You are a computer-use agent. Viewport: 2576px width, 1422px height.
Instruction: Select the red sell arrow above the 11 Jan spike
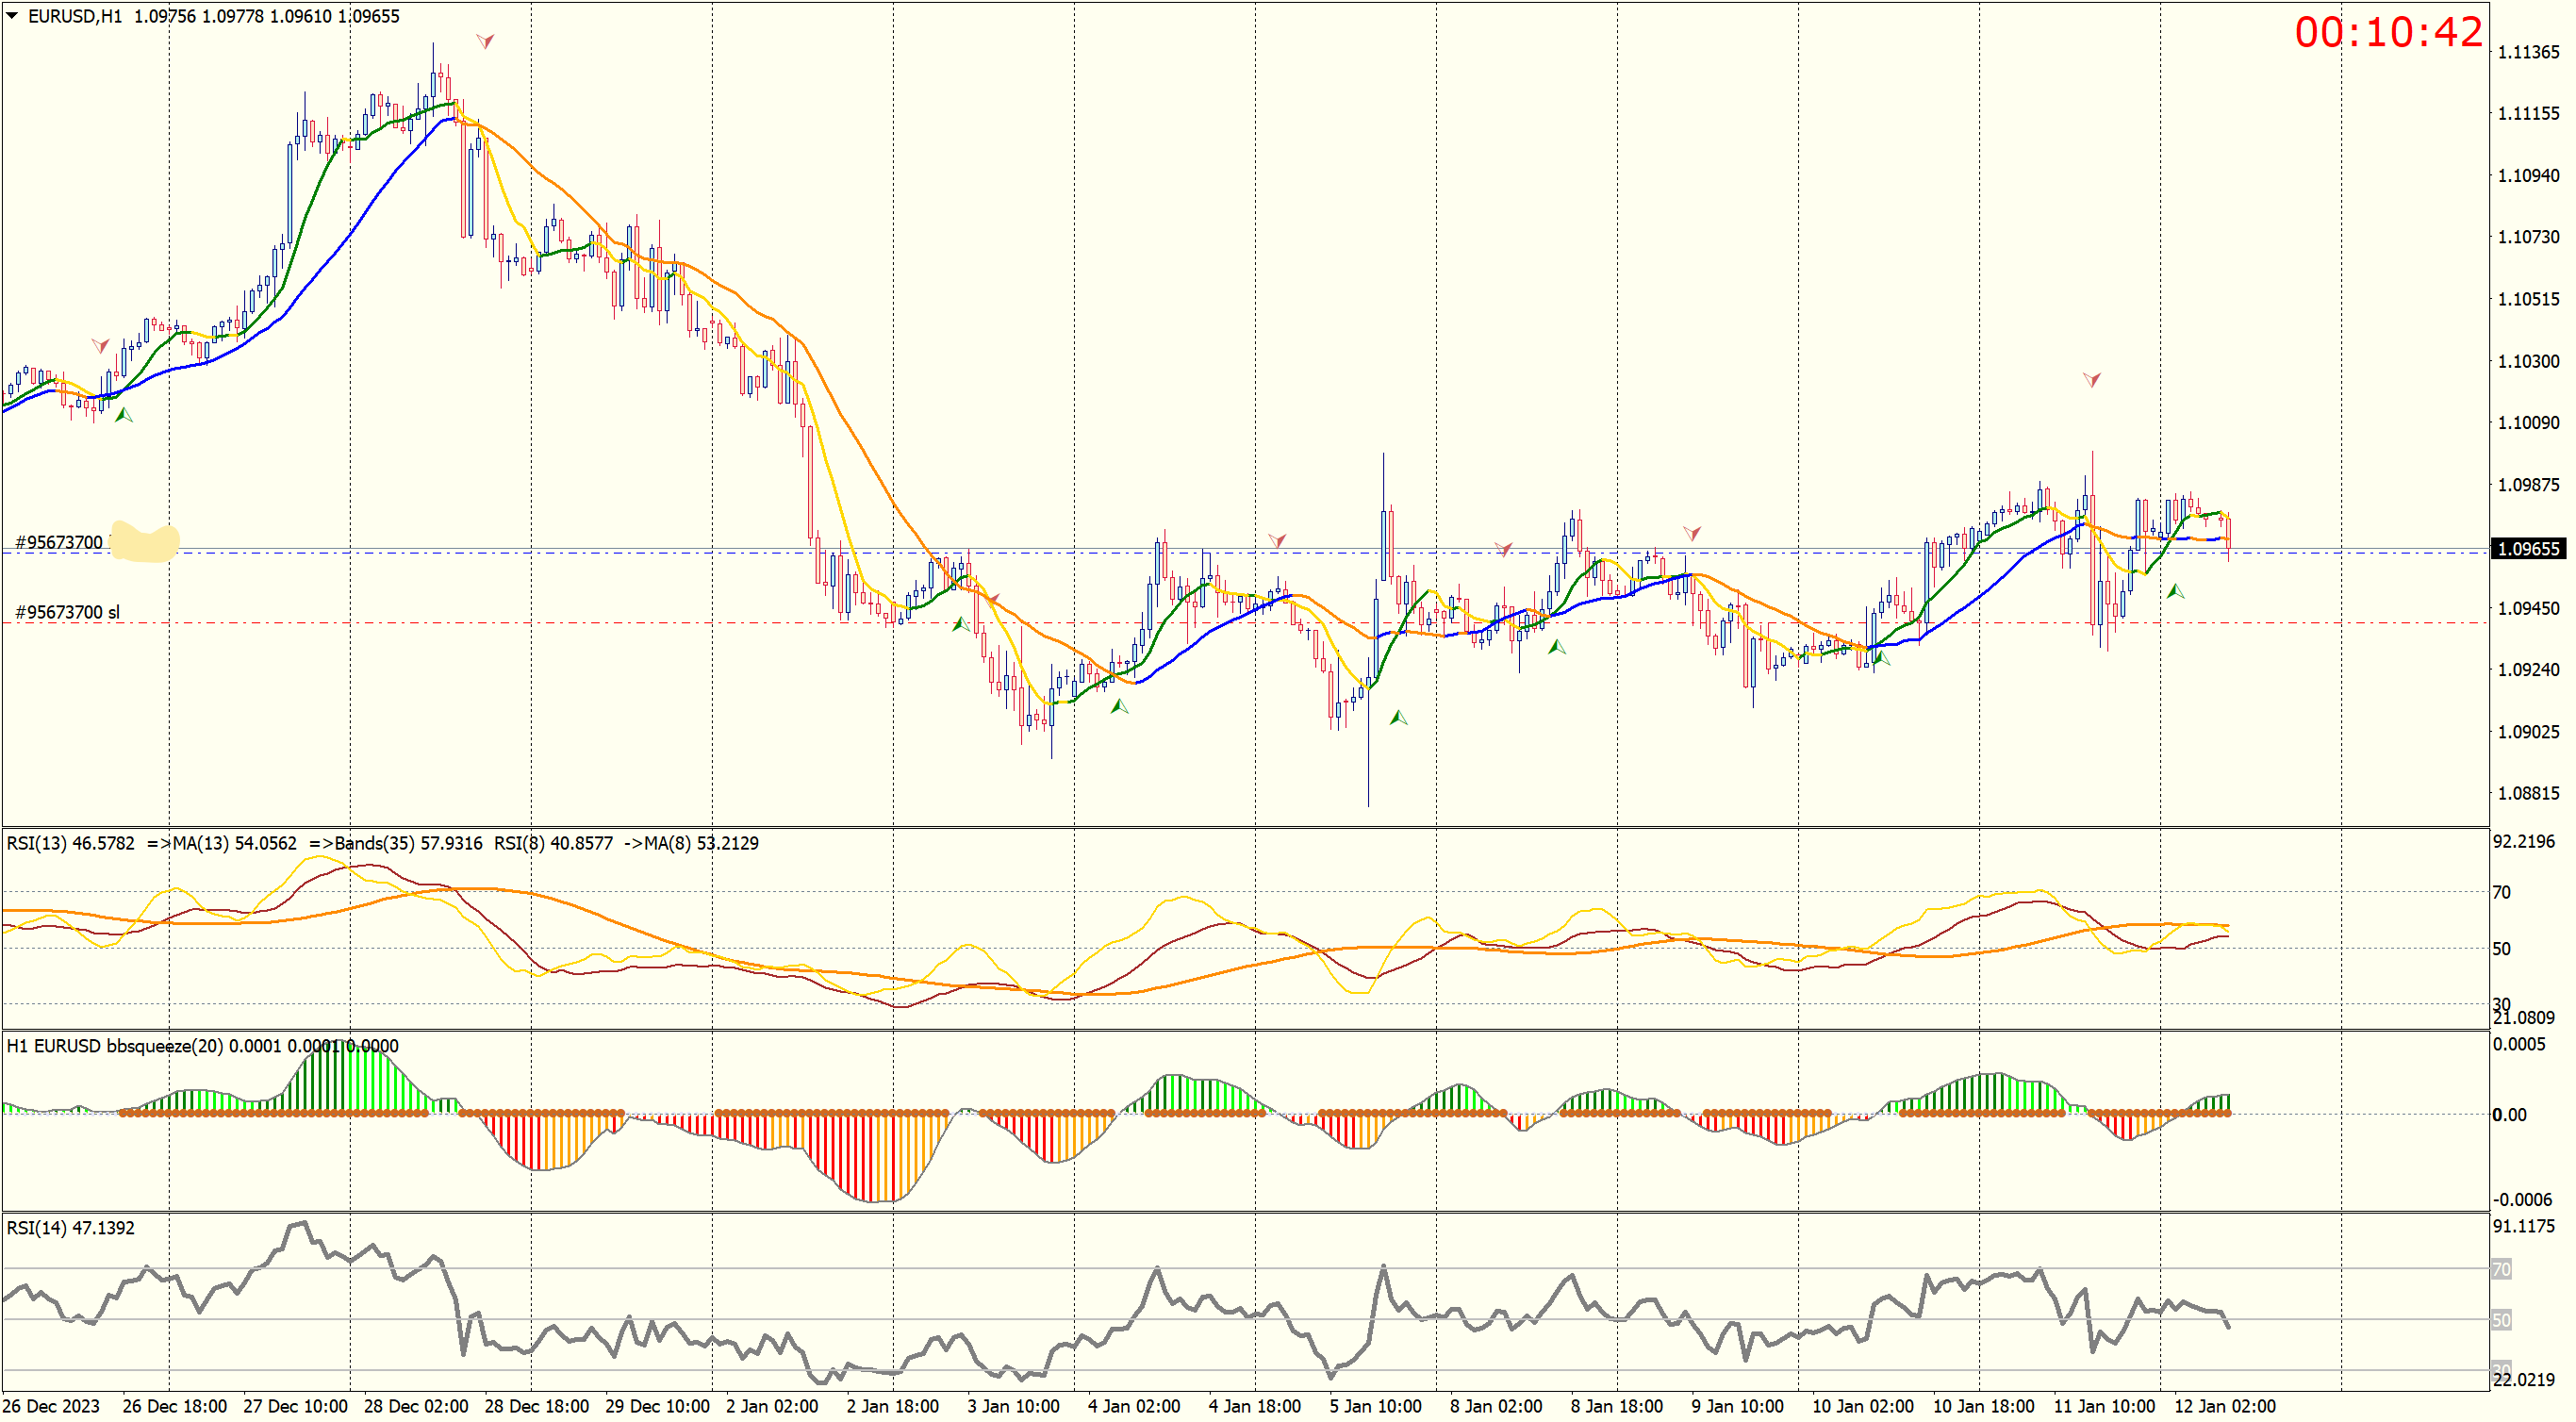pos(2091,379)
